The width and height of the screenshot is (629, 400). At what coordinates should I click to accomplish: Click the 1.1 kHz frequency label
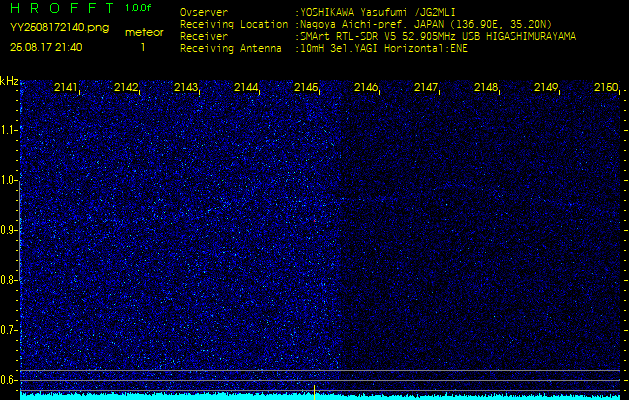point(8,130)
